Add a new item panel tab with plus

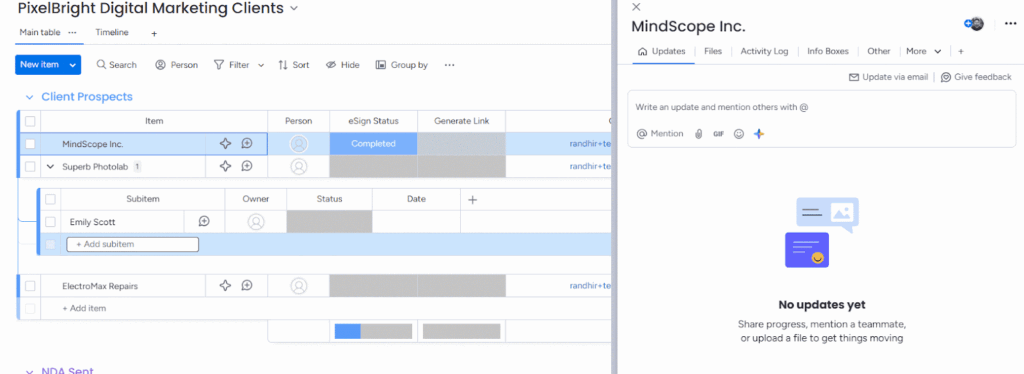(961, 51)
